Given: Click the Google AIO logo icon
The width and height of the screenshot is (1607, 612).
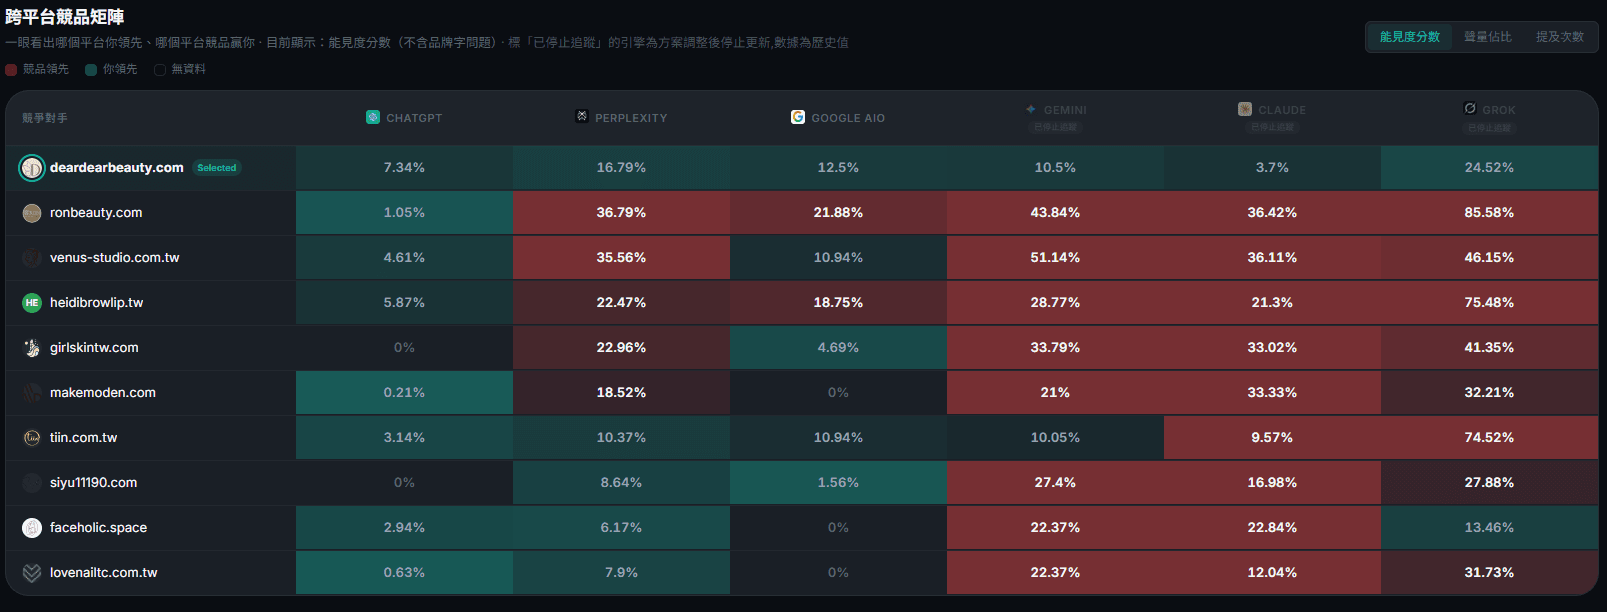Looking at the screenshot, I should 798,117.
